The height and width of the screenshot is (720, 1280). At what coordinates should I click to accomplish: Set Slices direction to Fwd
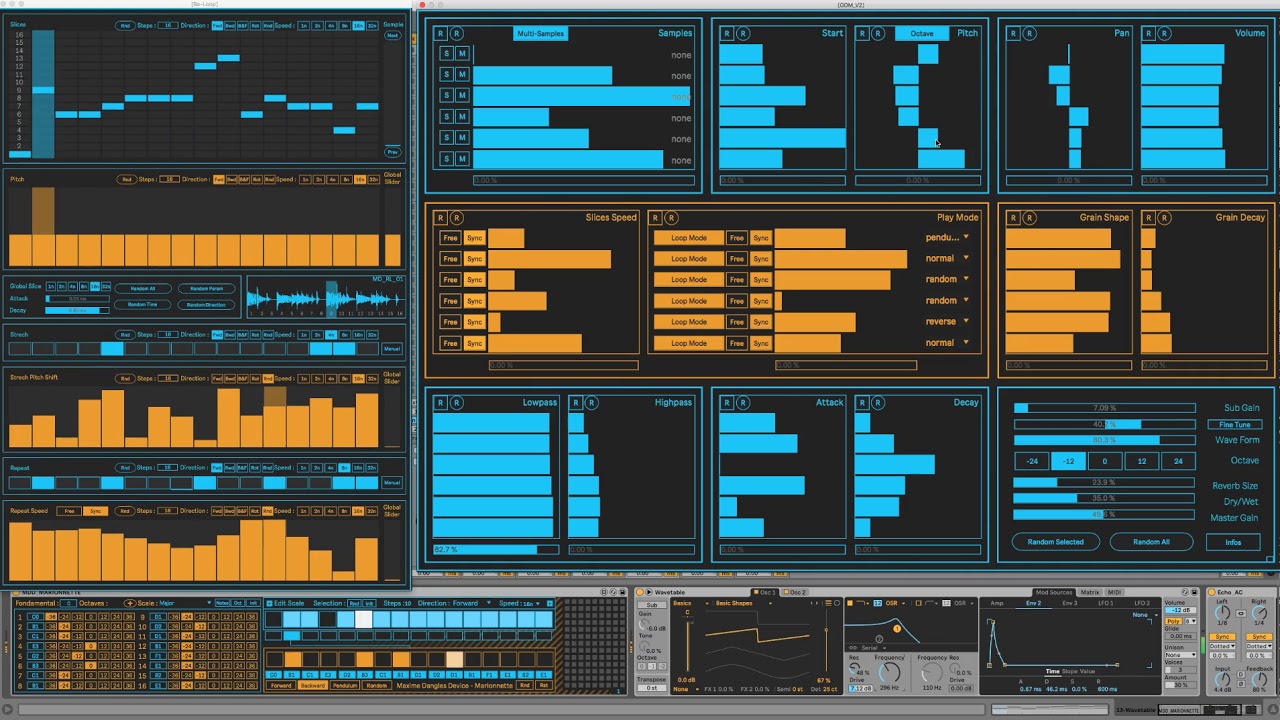click(218, 26)
